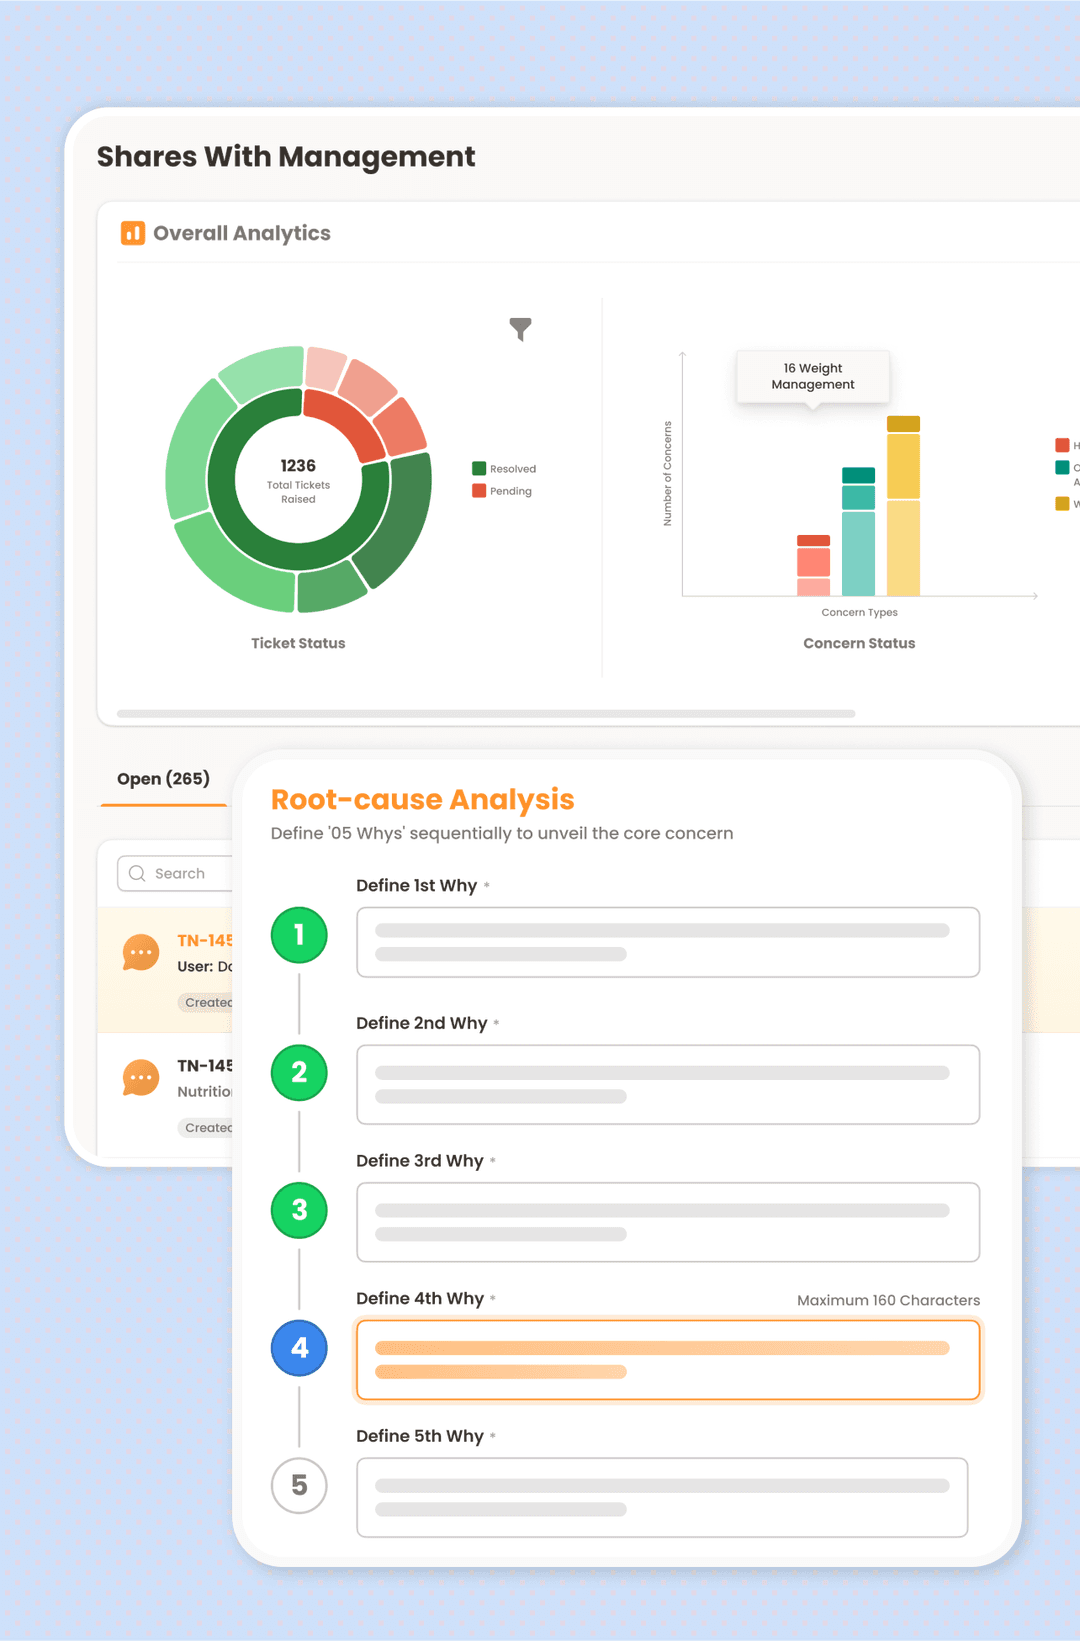The image size is (1080, 1641).
Task: Select step 2 green circle
Action: coord(299,1072)
